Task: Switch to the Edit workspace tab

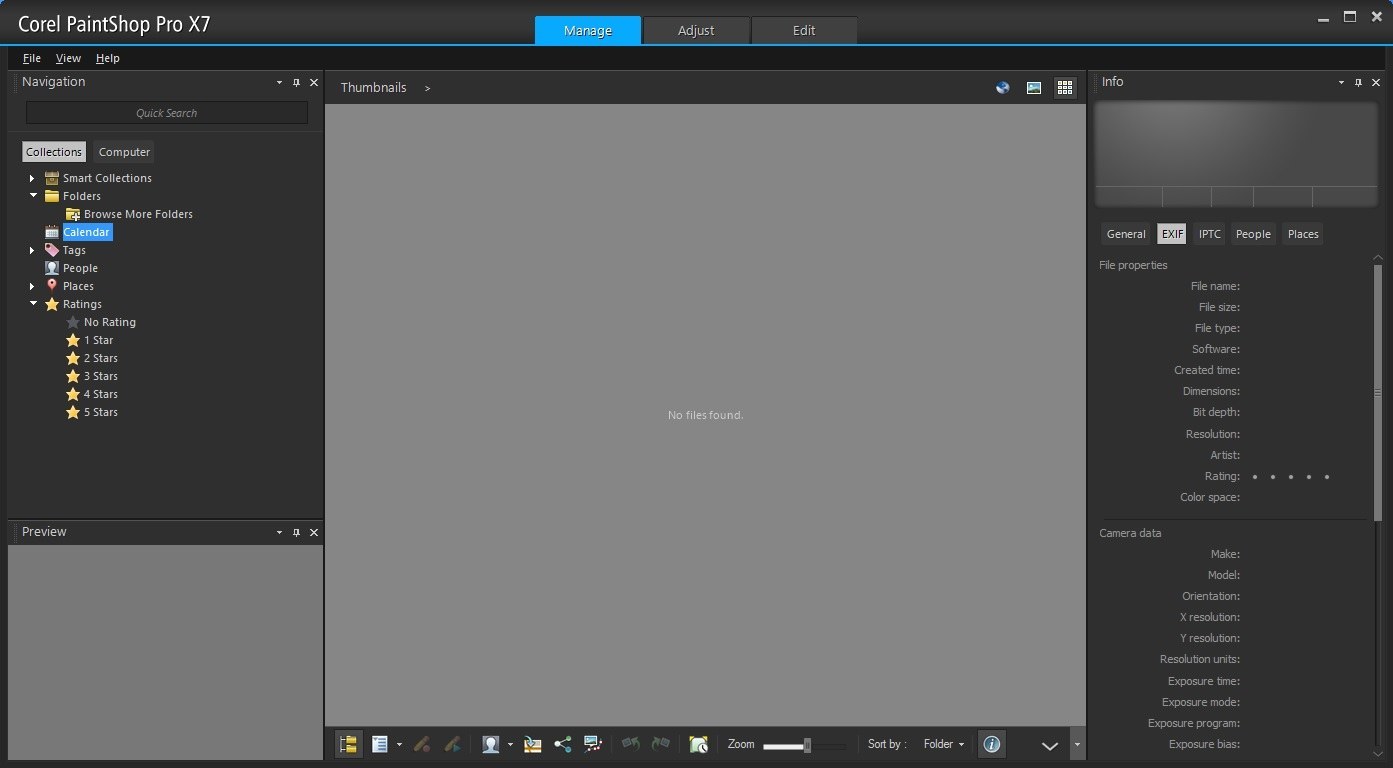Action: click(x=804, y=30)
